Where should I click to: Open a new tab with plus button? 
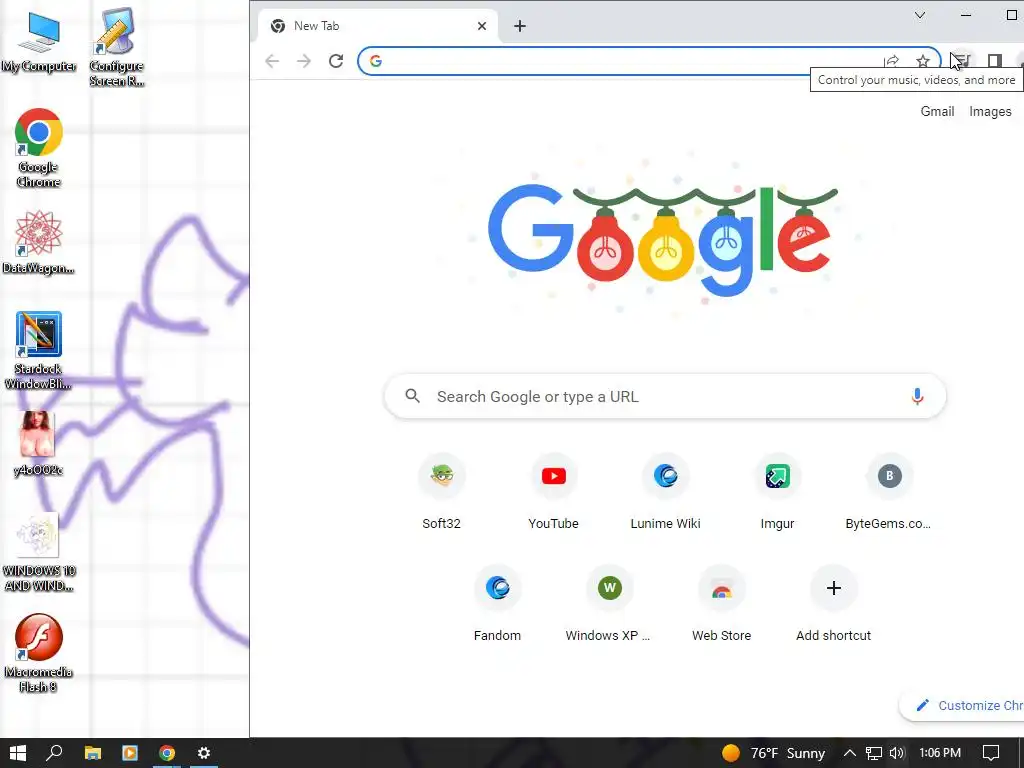520,26
